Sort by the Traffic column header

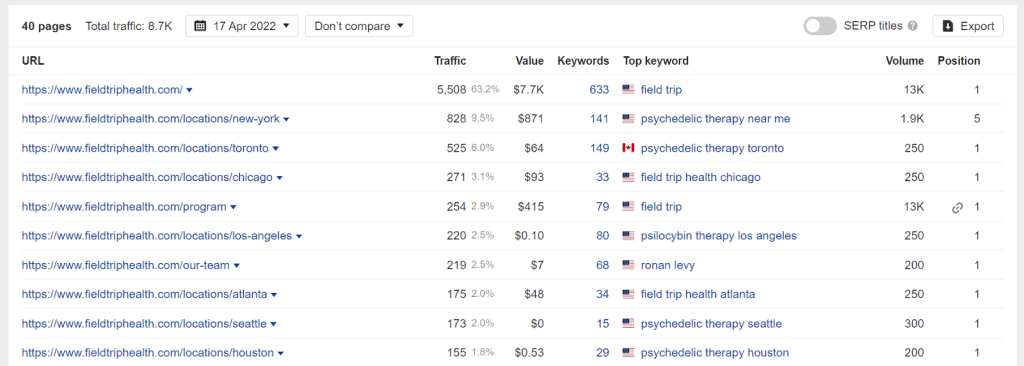click(450, 61)
